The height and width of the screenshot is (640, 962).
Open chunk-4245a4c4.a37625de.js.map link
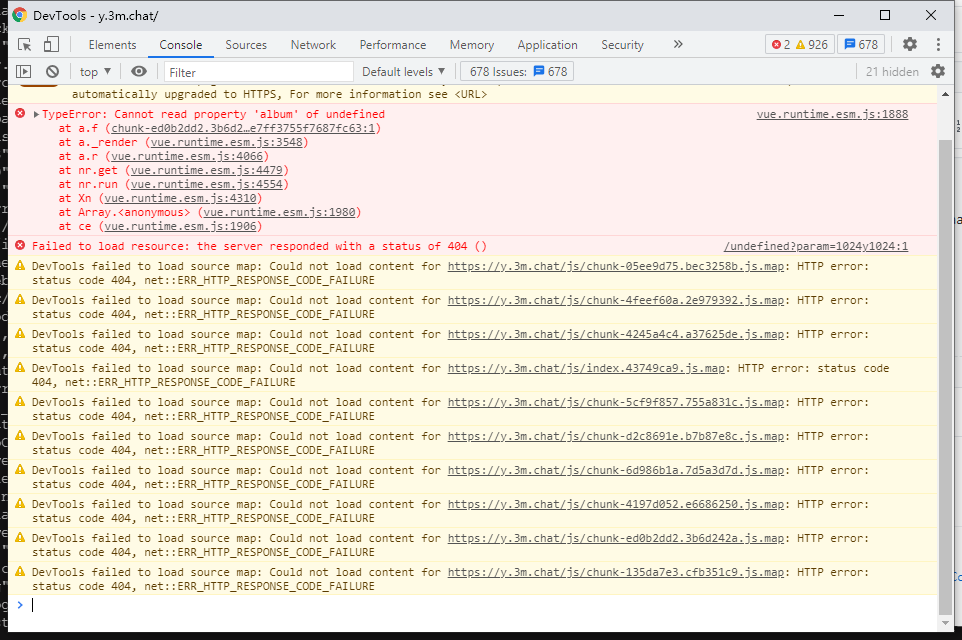(616, 334)
